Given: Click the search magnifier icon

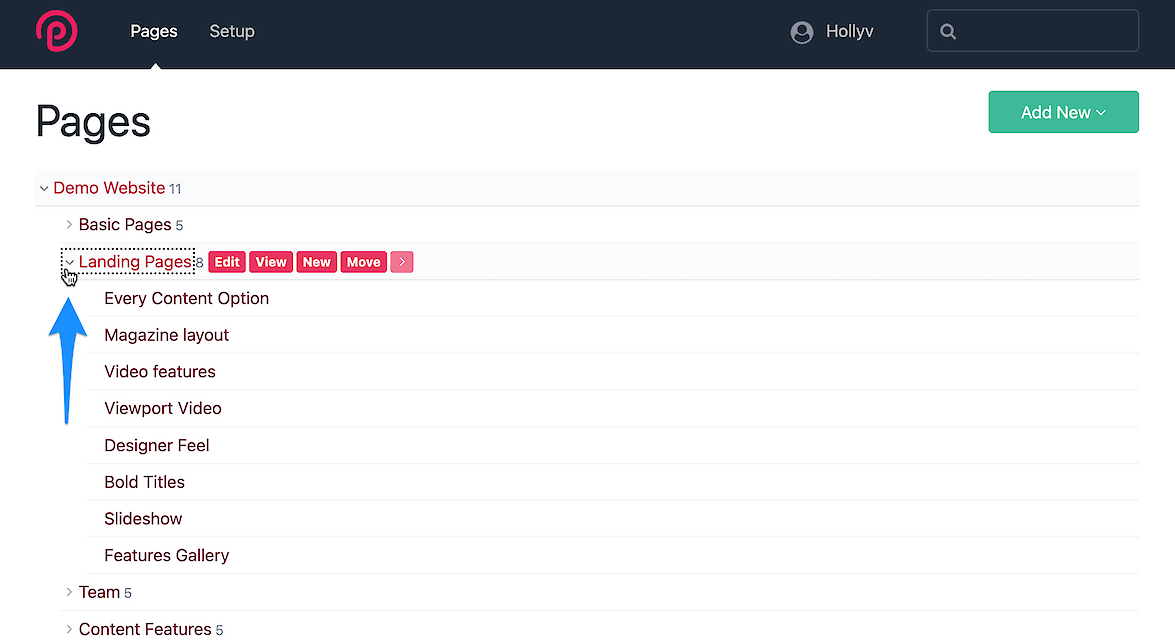Looking at the screenshot, I should (x=948, y=32).
